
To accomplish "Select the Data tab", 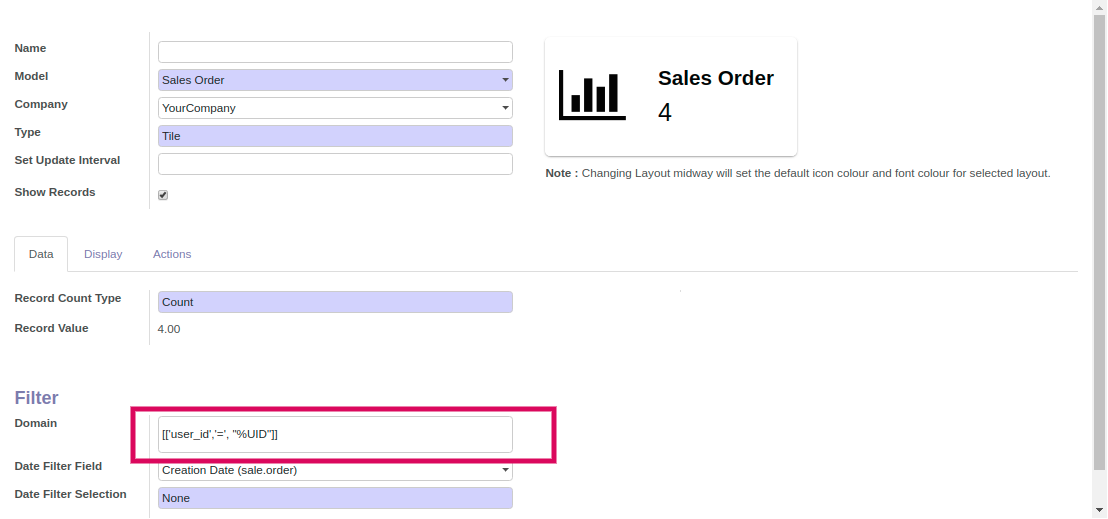I will 41,254.
